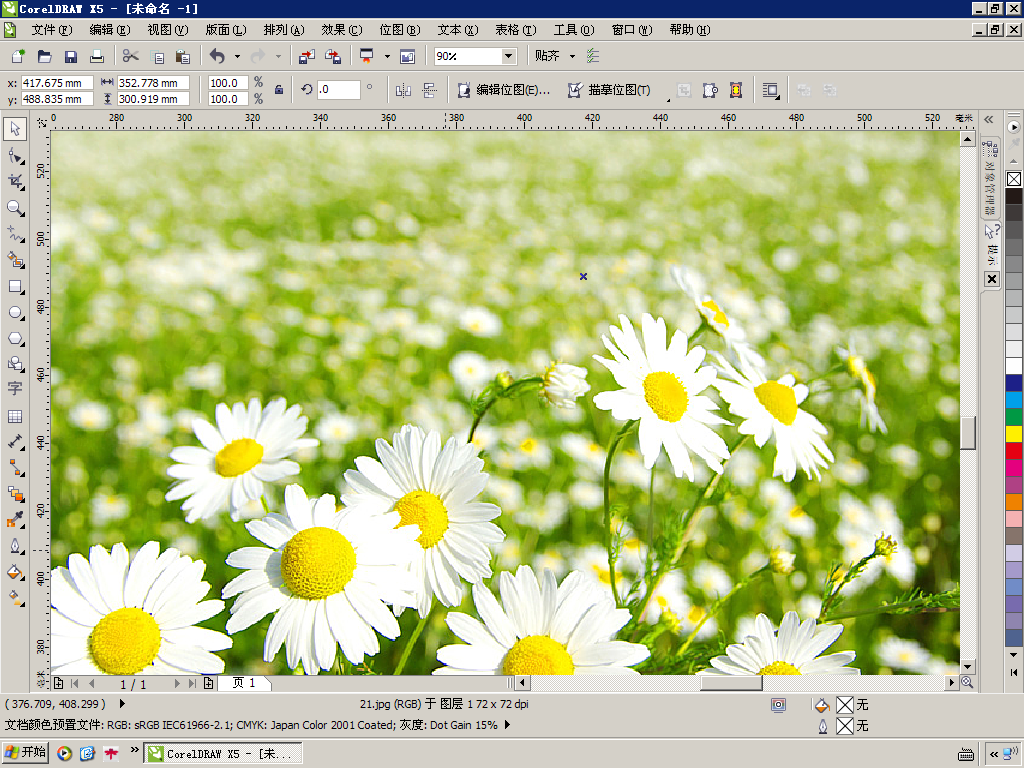Choose the Crop tool
The height and width of the screenshot is (768, 1024).
click(x=15, y=182)
